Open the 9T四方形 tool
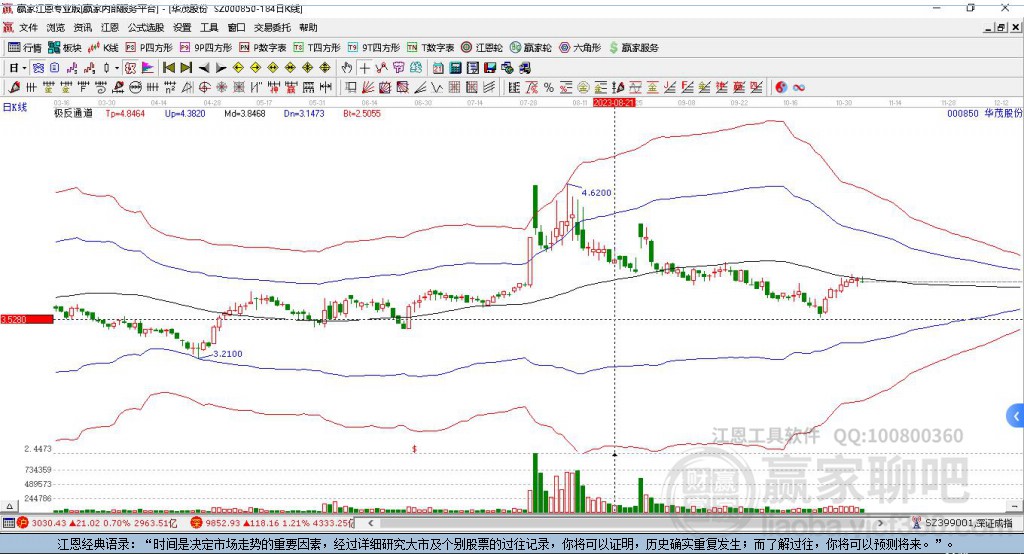 coord(374,48)
